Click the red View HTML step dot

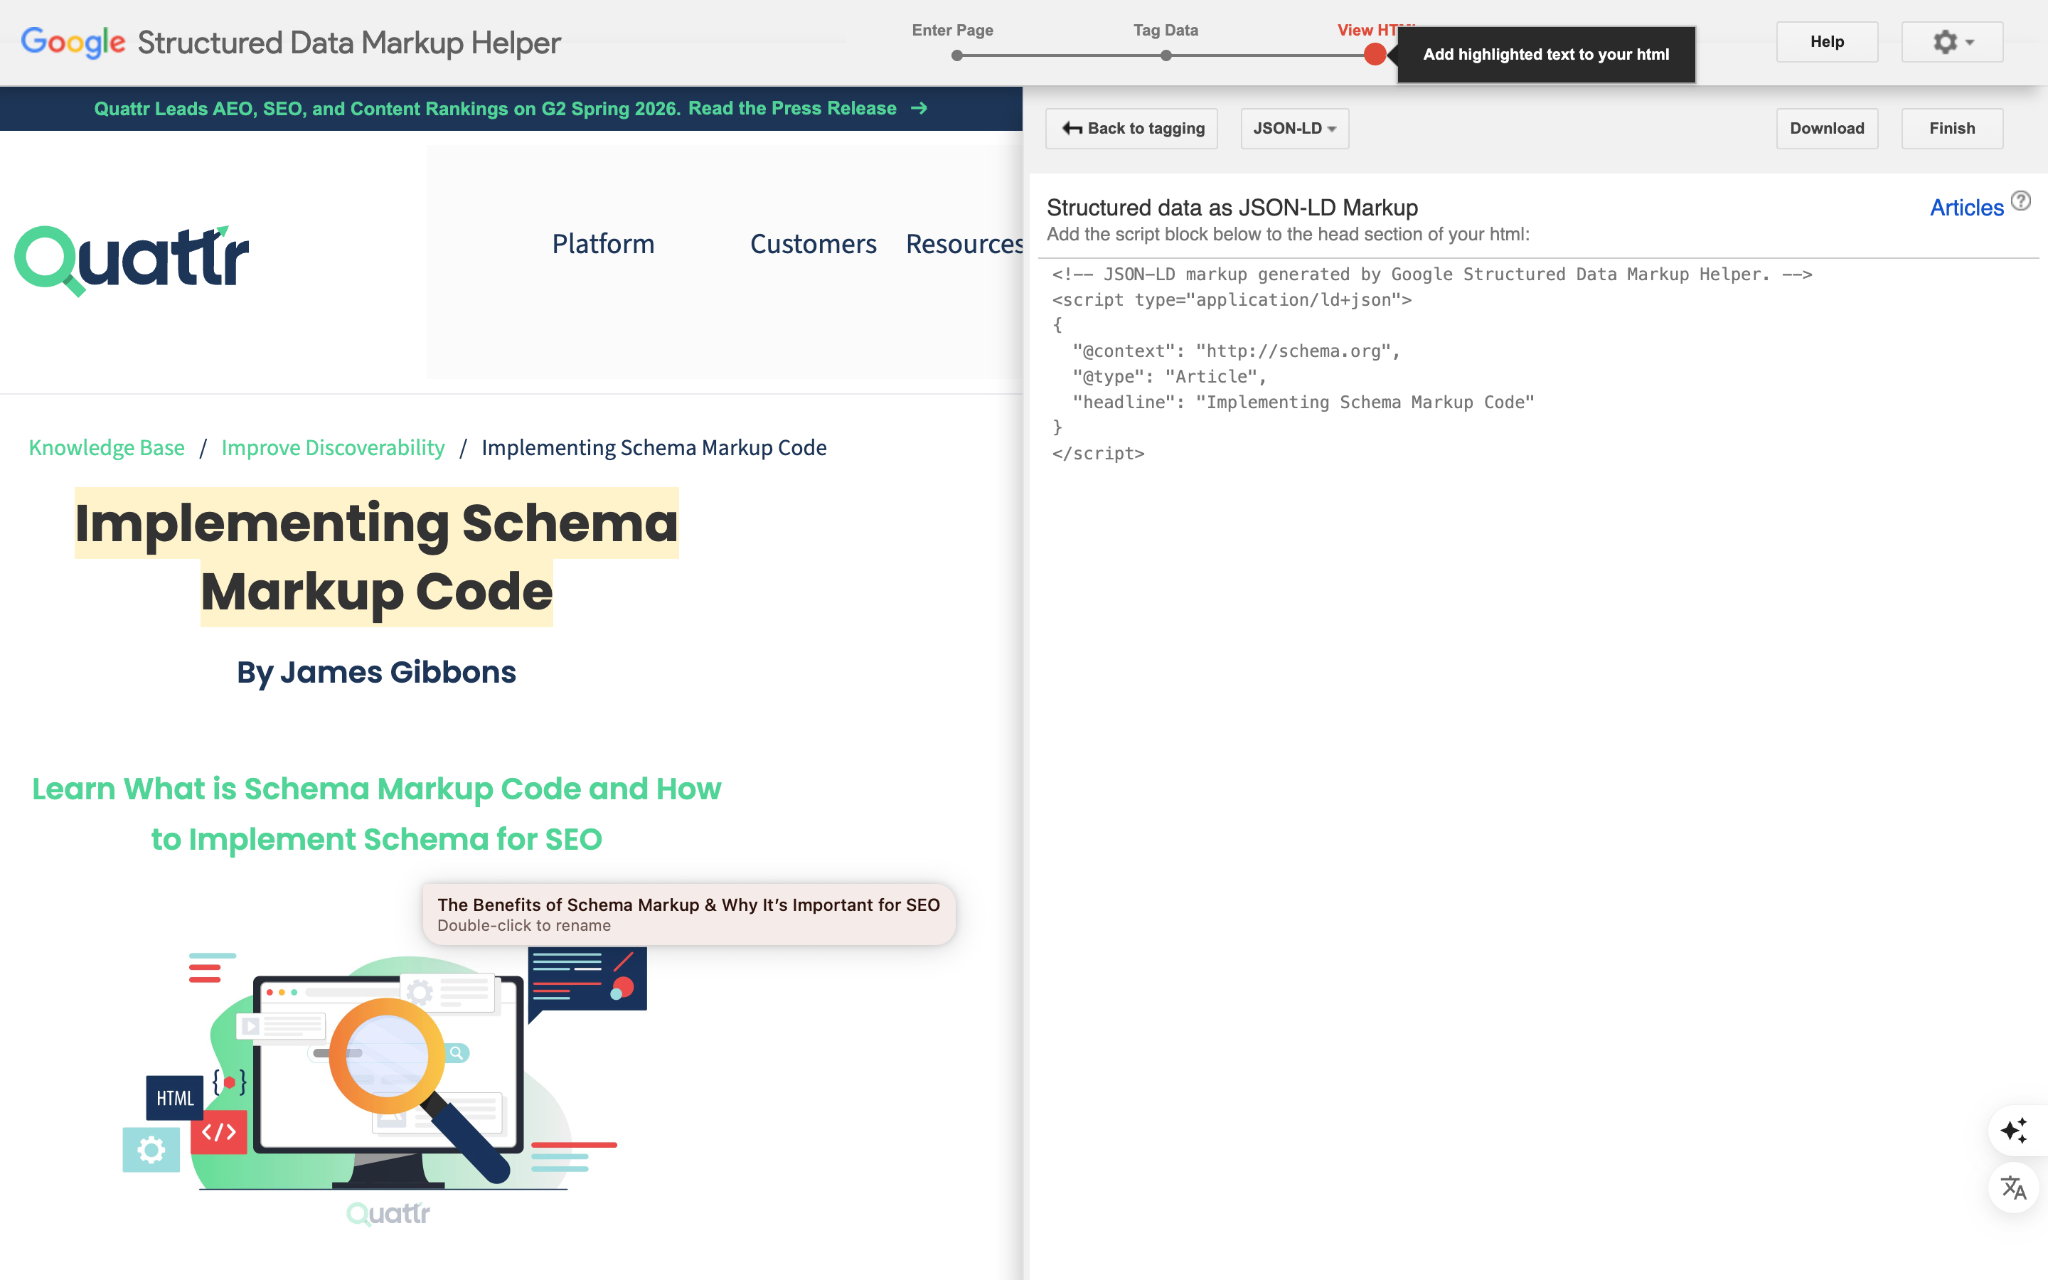[1375, 55]
